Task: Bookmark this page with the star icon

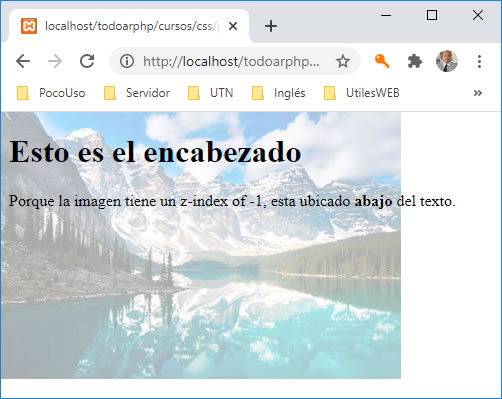Action: tap(343, 61)
